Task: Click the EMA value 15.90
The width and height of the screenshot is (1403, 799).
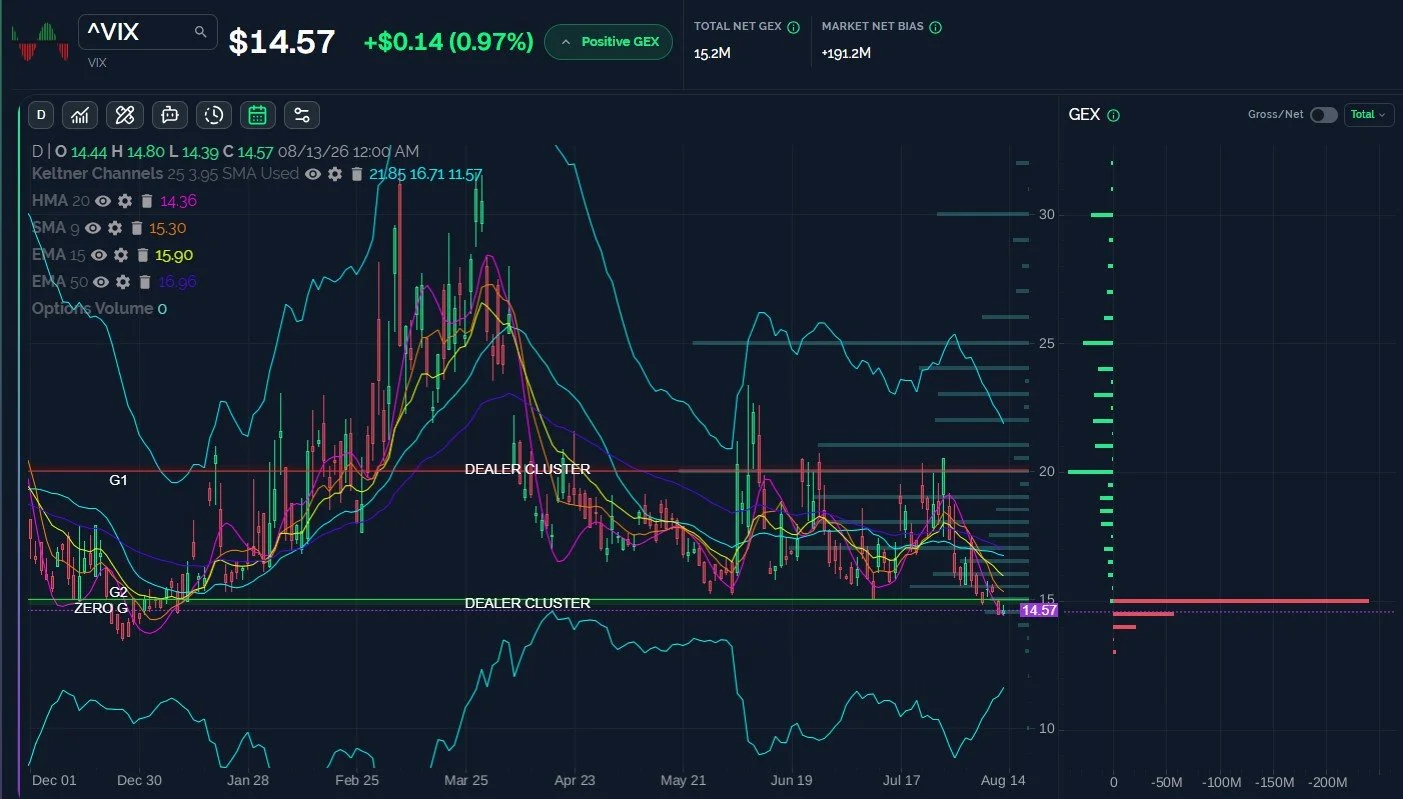Action: [174, 255]
